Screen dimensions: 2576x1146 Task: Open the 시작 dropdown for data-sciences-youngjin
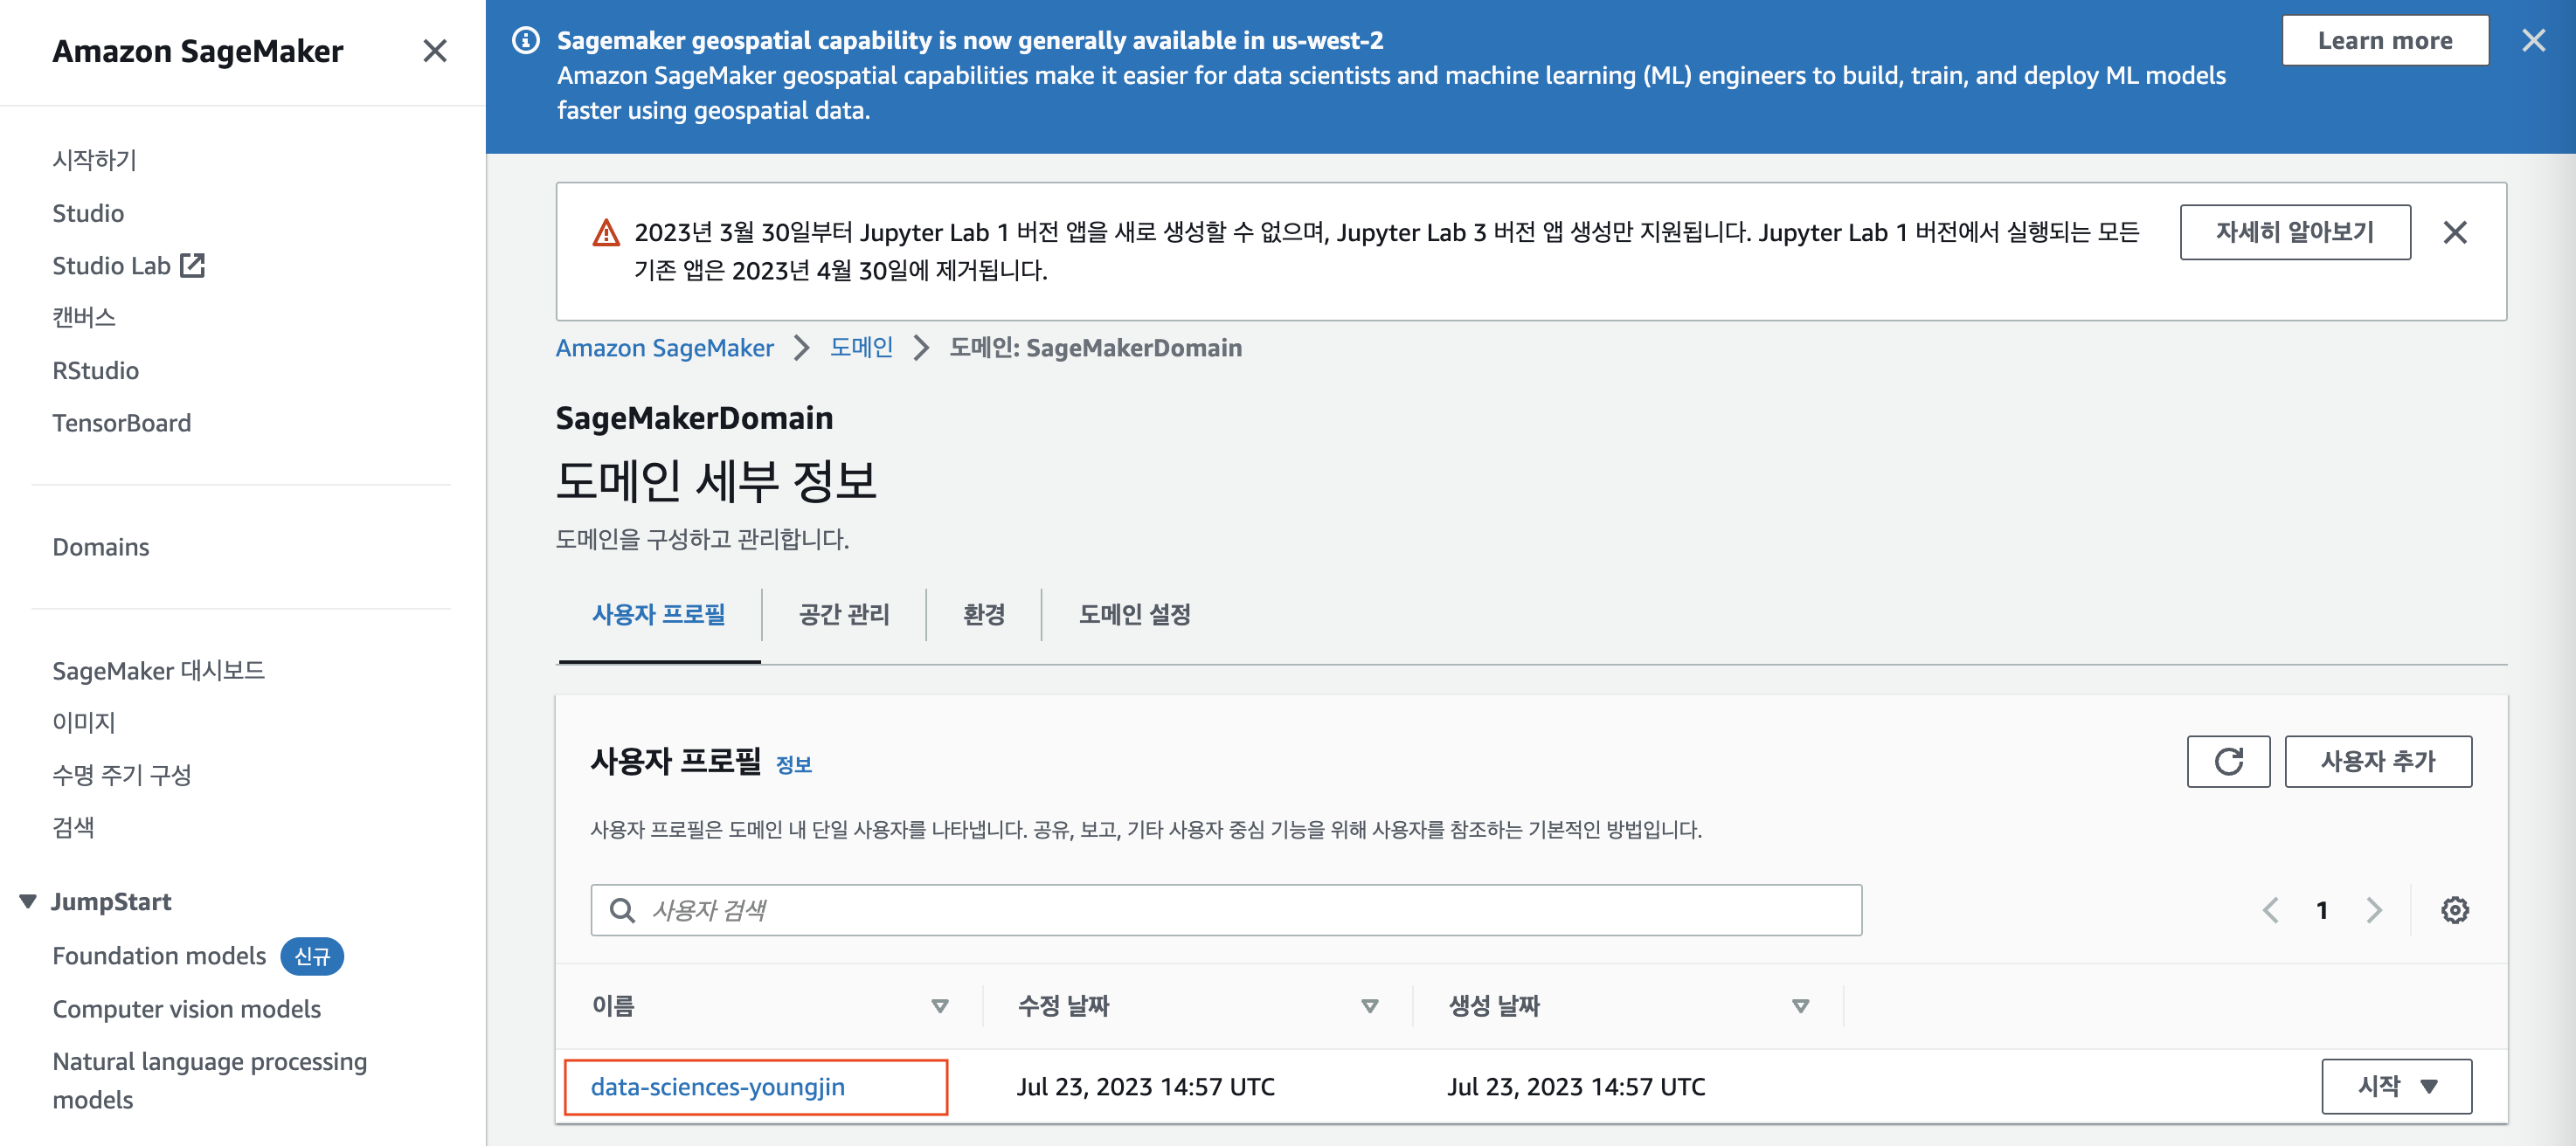click(2396, 1086)
